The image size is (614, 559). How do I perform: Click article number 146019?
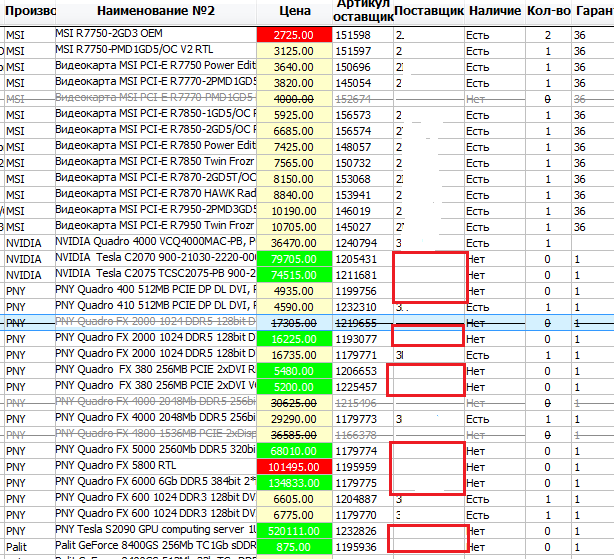pyautogui.click(x=353, y=211)
